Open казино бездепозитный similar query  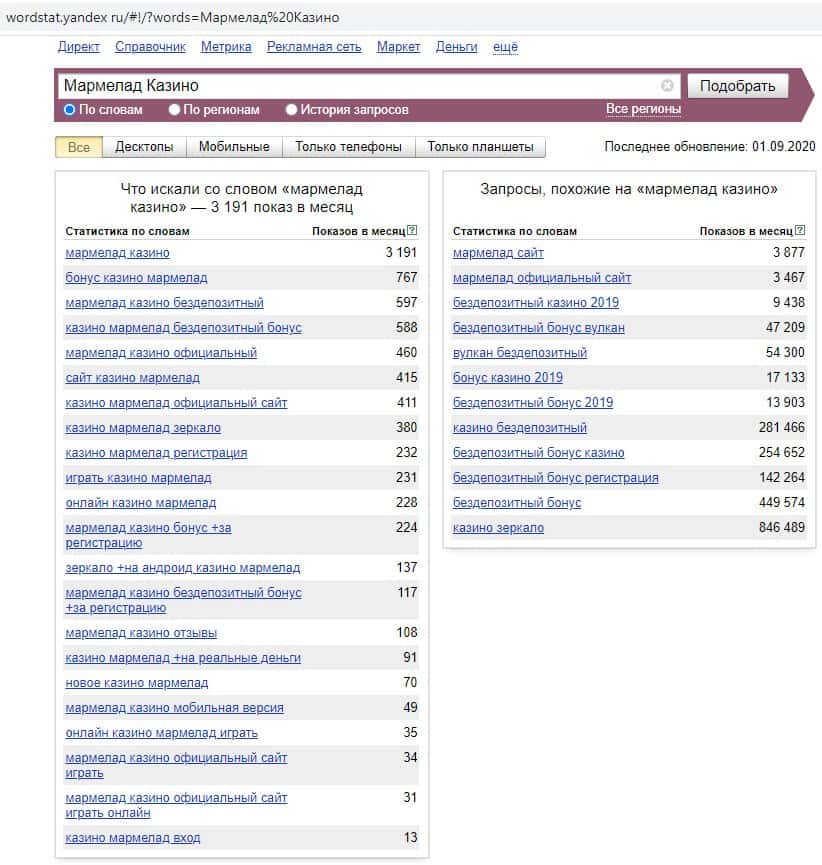520,428
